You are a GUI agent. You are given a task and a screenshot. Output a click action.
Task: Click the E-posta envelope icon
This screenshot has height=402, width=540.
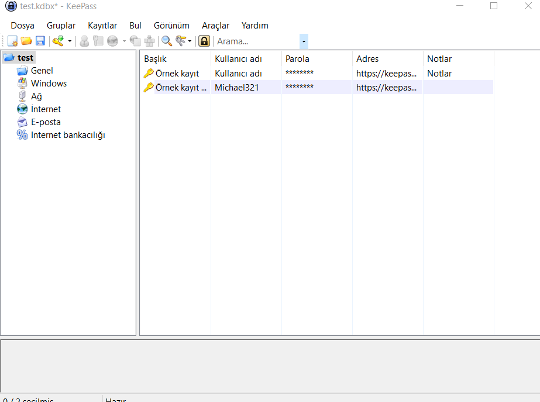(22, 122)
